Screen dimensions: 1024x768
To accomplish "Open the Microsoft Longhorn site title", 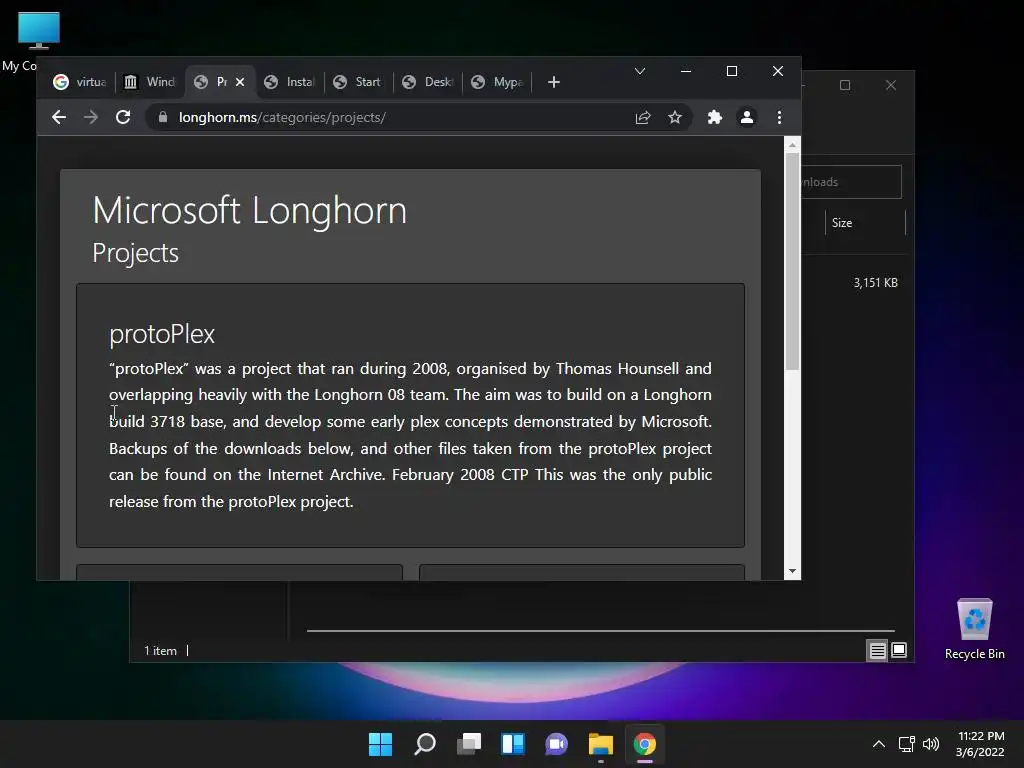I will click(x=249, y=210).
